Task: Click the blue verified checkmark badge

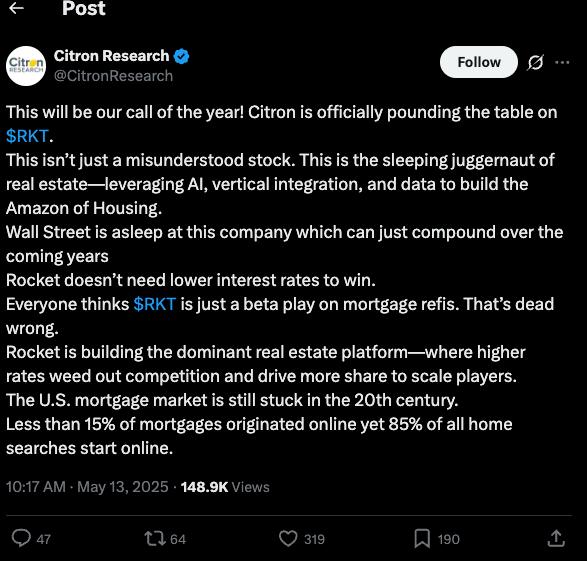Action: 182,57
